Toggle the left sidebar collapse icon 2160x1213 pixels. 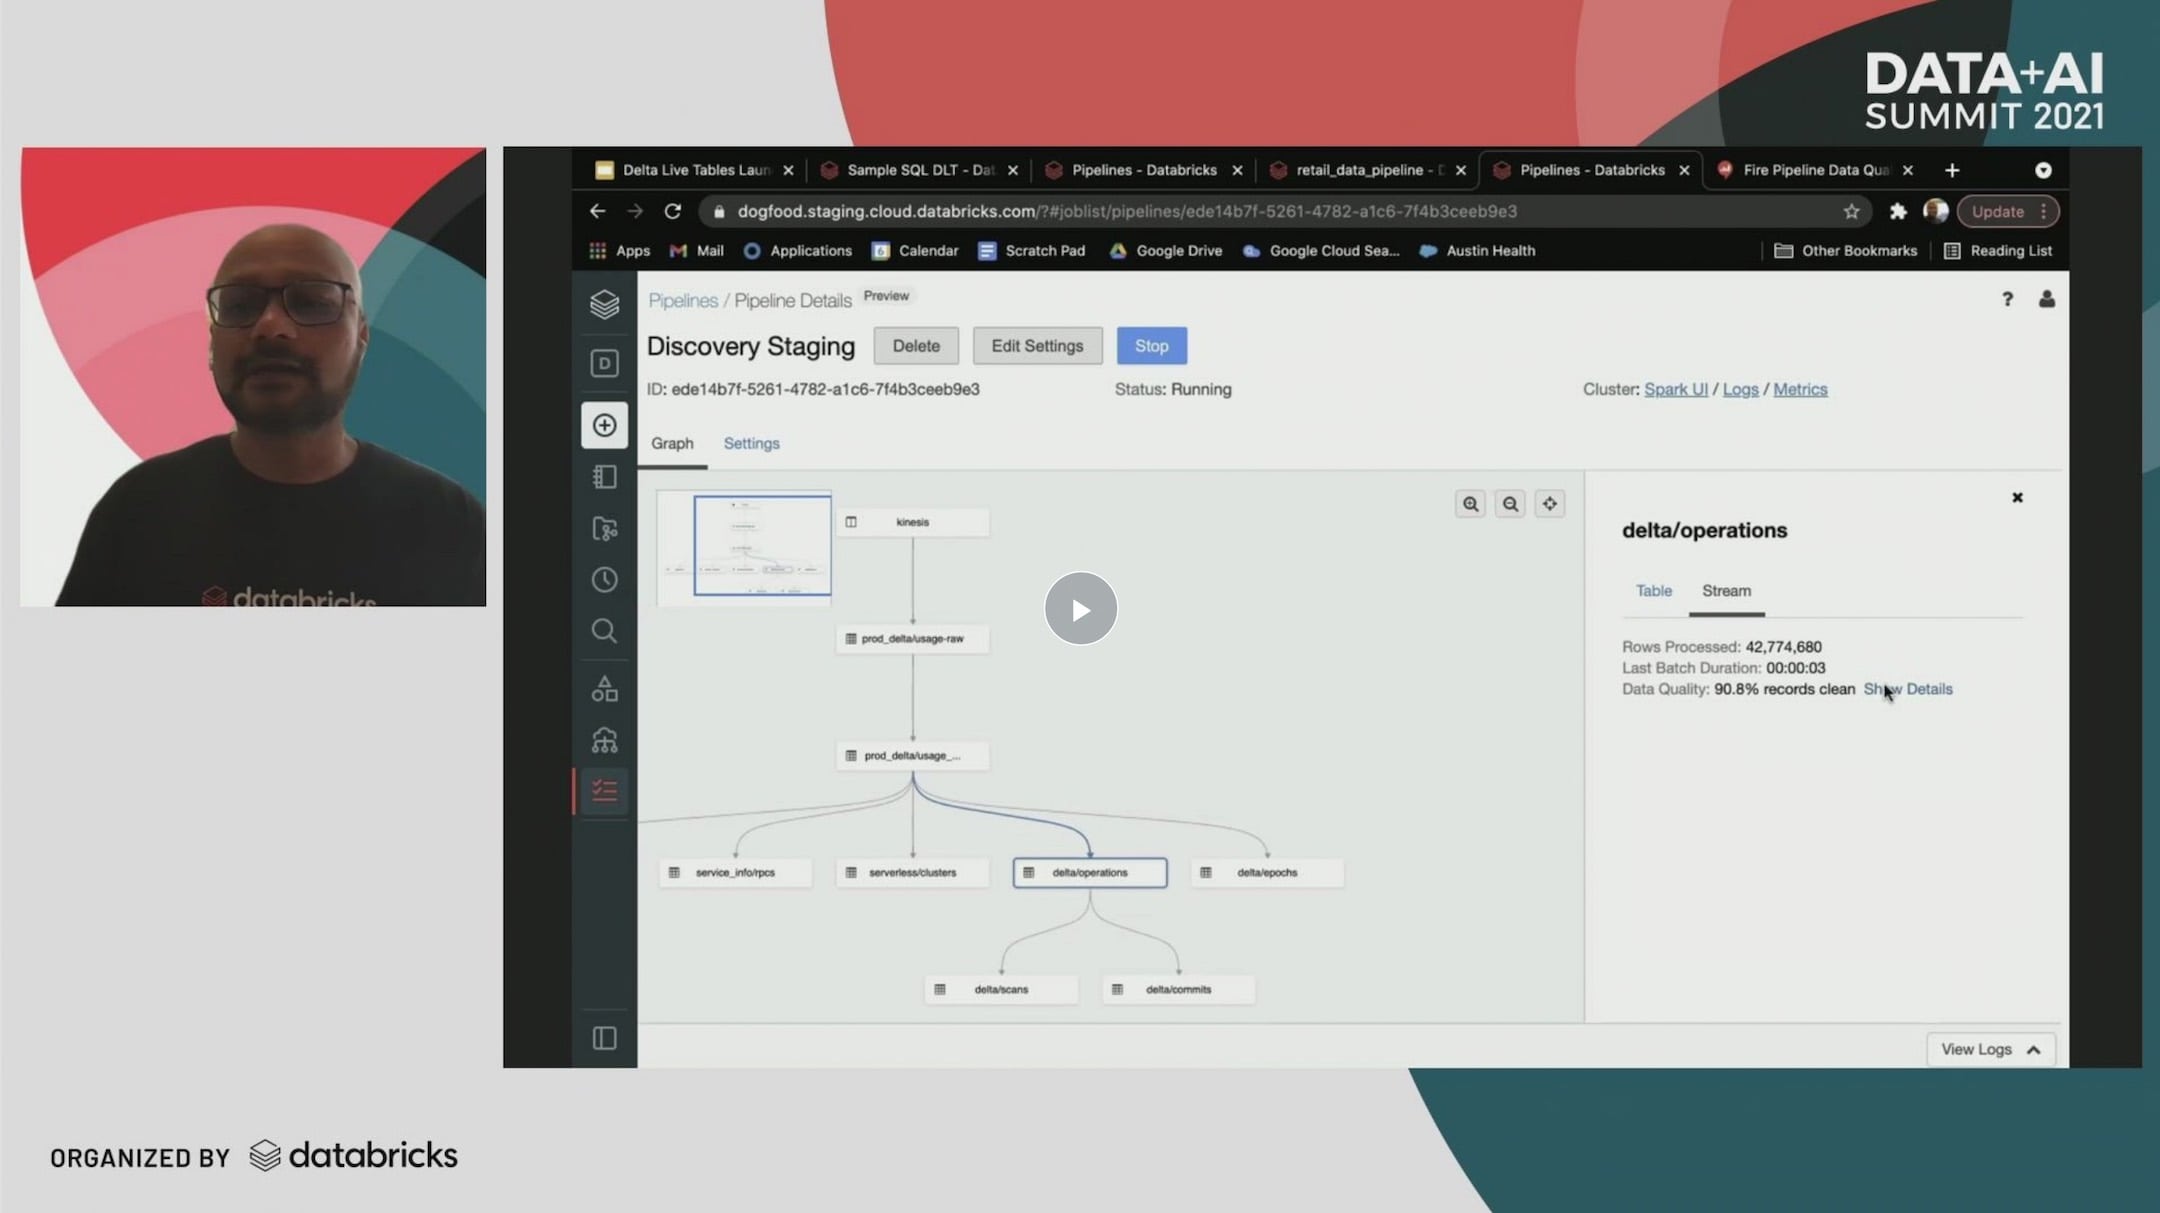[x=604, y=1037]
